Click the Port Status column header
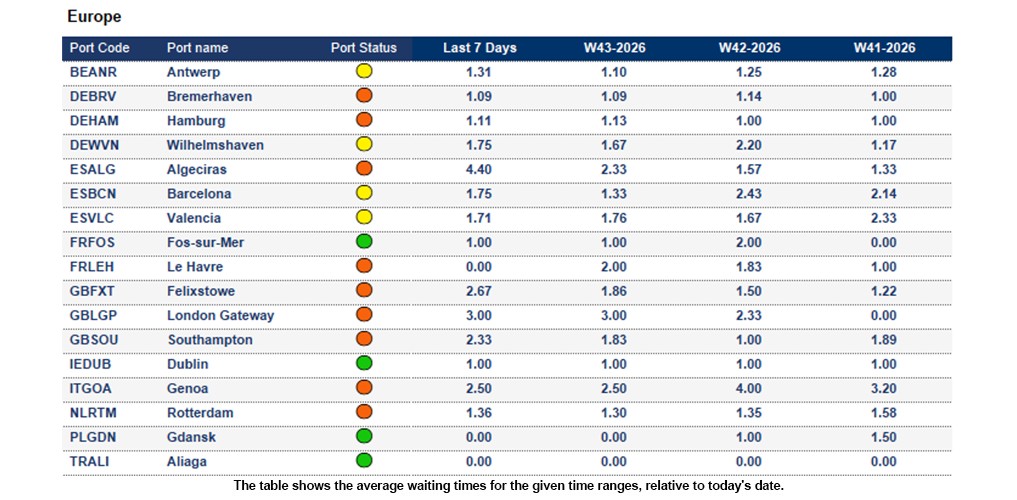The image size is (1017, 500). click(363, 48)
